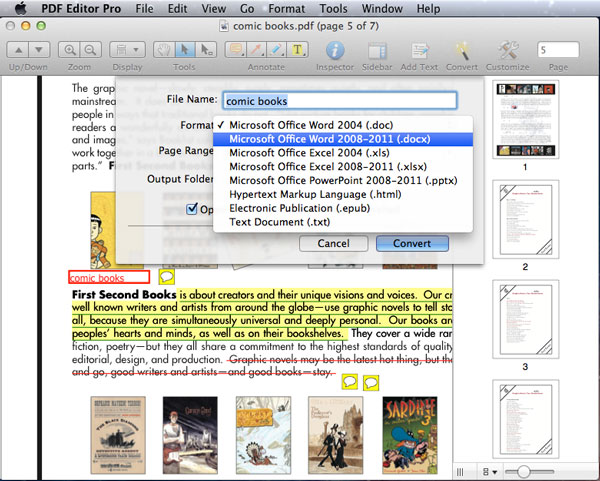This screenshot has width=600, height=481.
Task: Click the Cancel button
Action: [333, 243]
